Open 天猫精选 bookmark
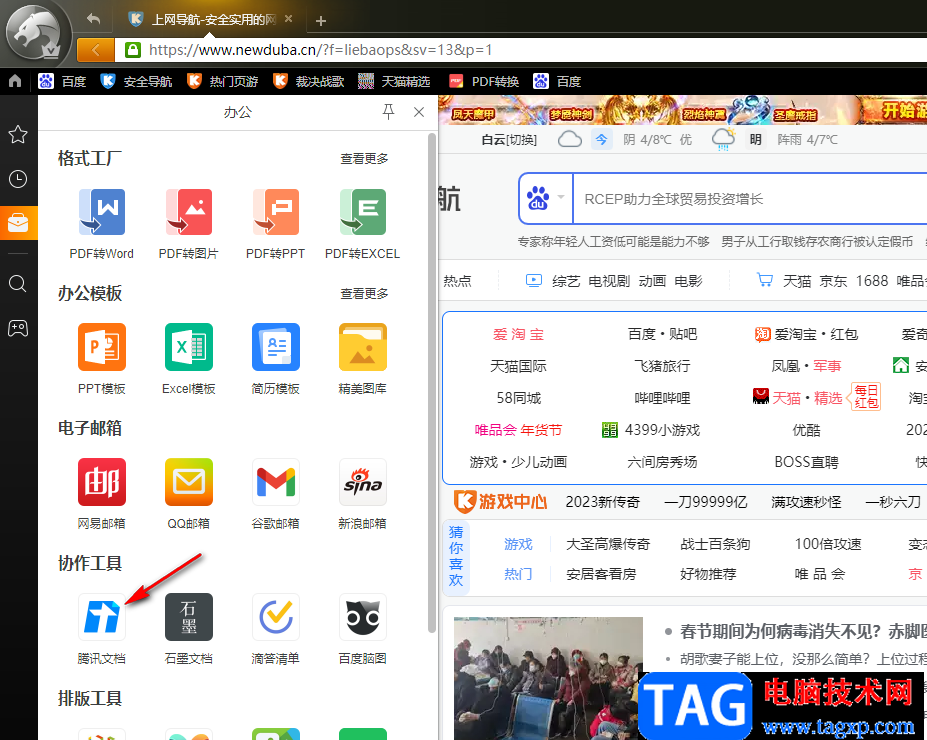This screenshot has width=927, height=740. click(x=394, y=81)
